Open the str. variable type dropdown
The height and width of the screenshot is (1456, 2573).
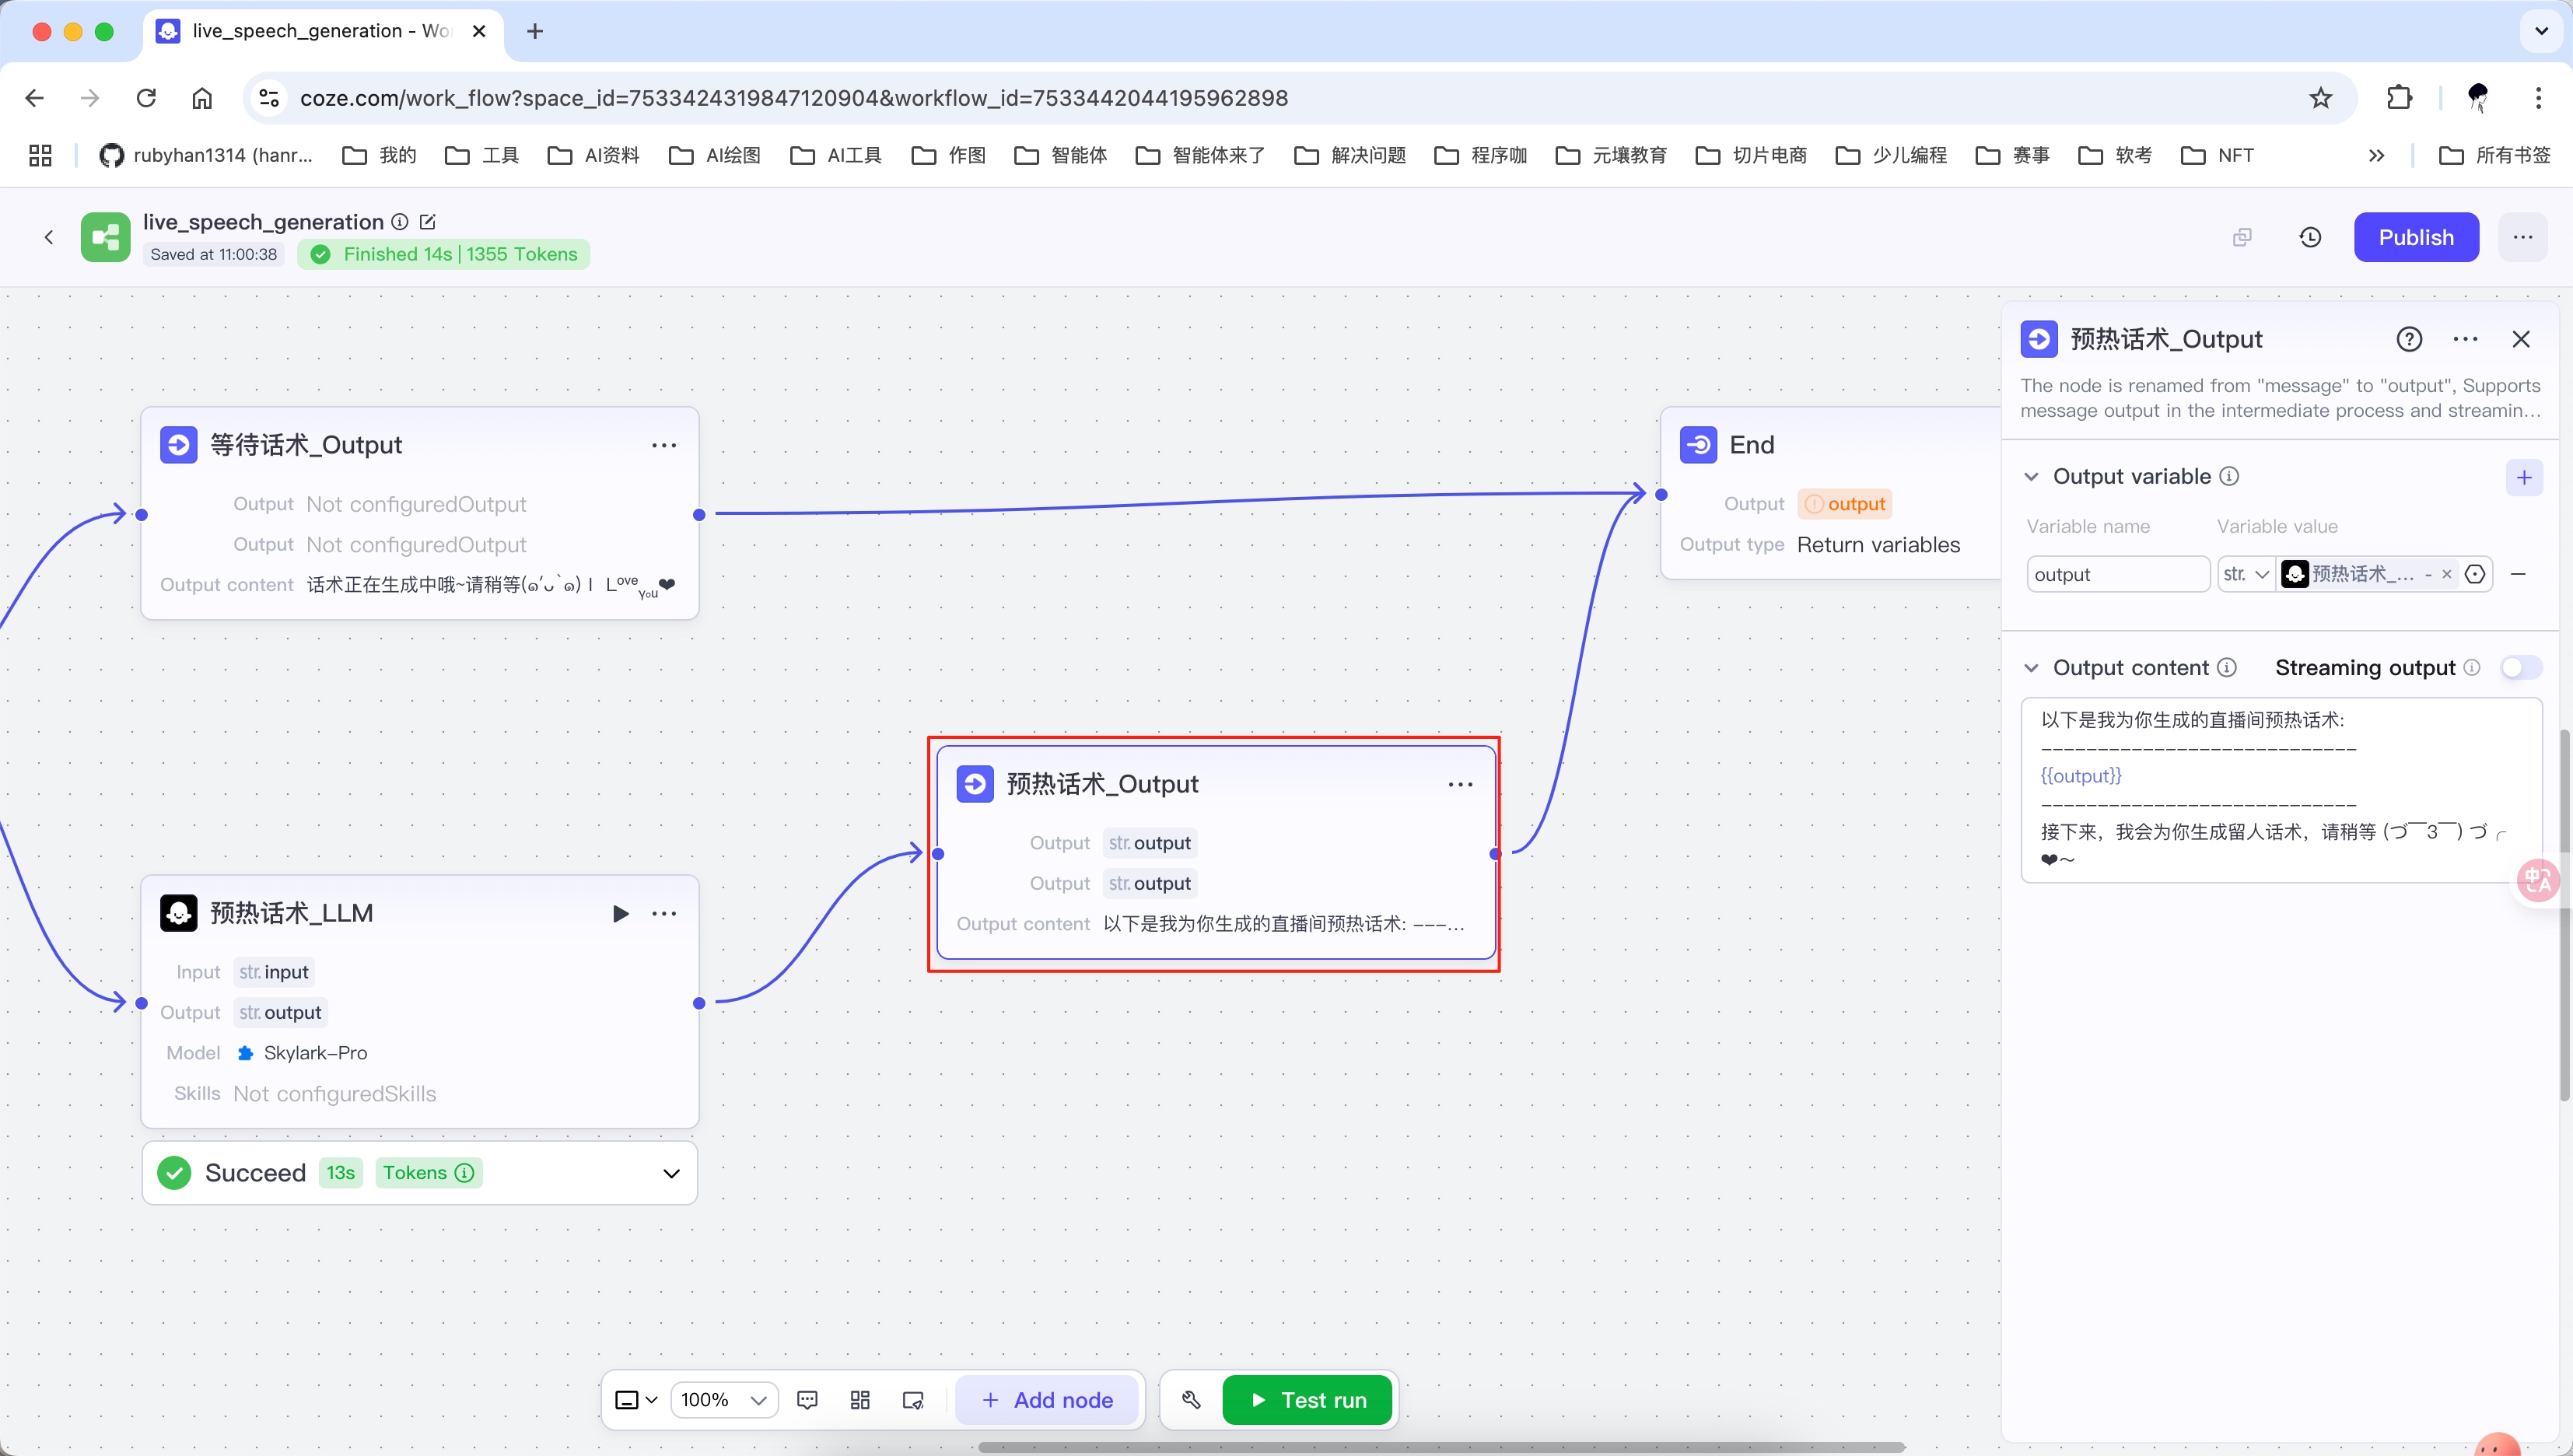click(2245, 573)
